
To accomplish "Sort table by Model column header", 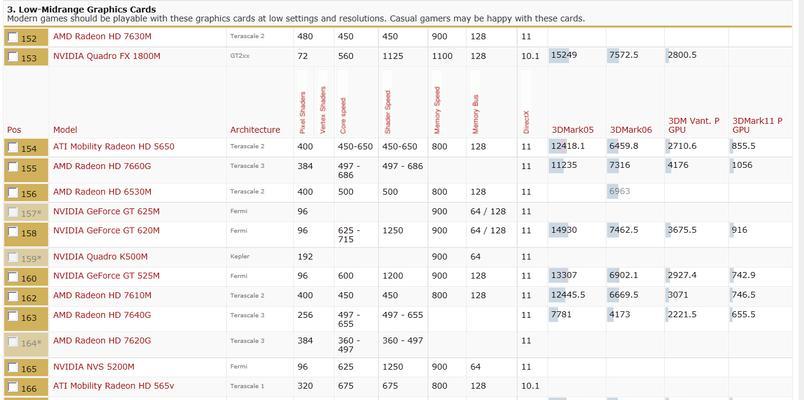I will point(65,130).
